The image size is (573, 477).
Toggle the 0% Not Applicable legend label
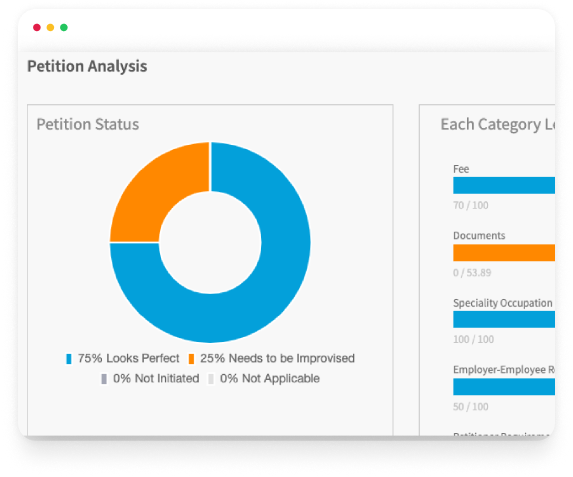[270, 378]
